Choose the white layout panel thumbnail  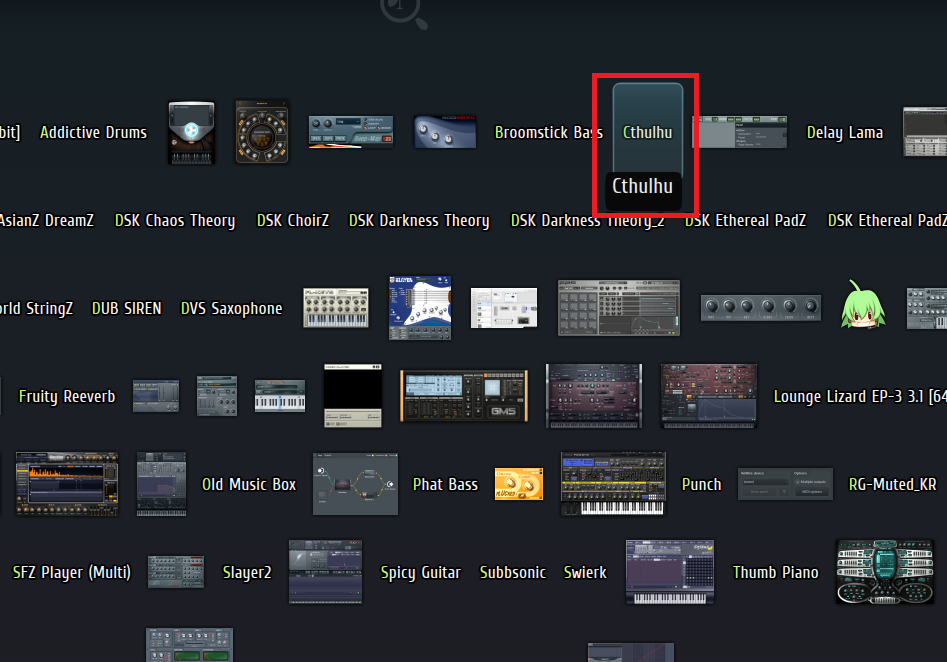504,308
